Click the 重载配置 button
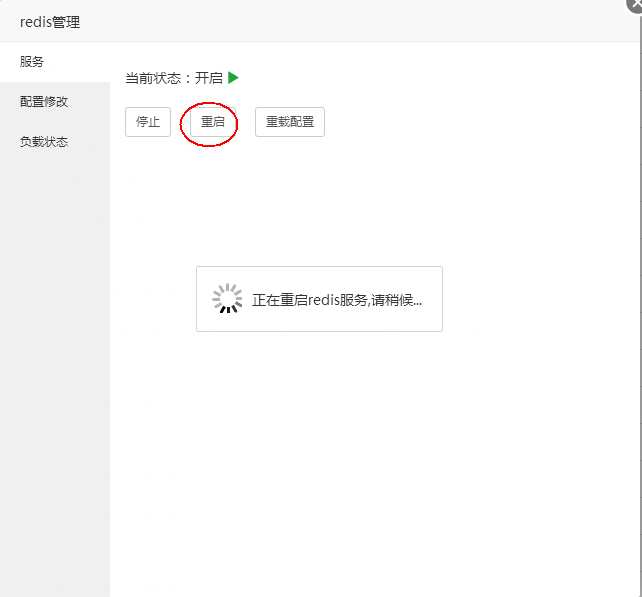The height and width of the screenshot is (597, 642). (290, 122)
